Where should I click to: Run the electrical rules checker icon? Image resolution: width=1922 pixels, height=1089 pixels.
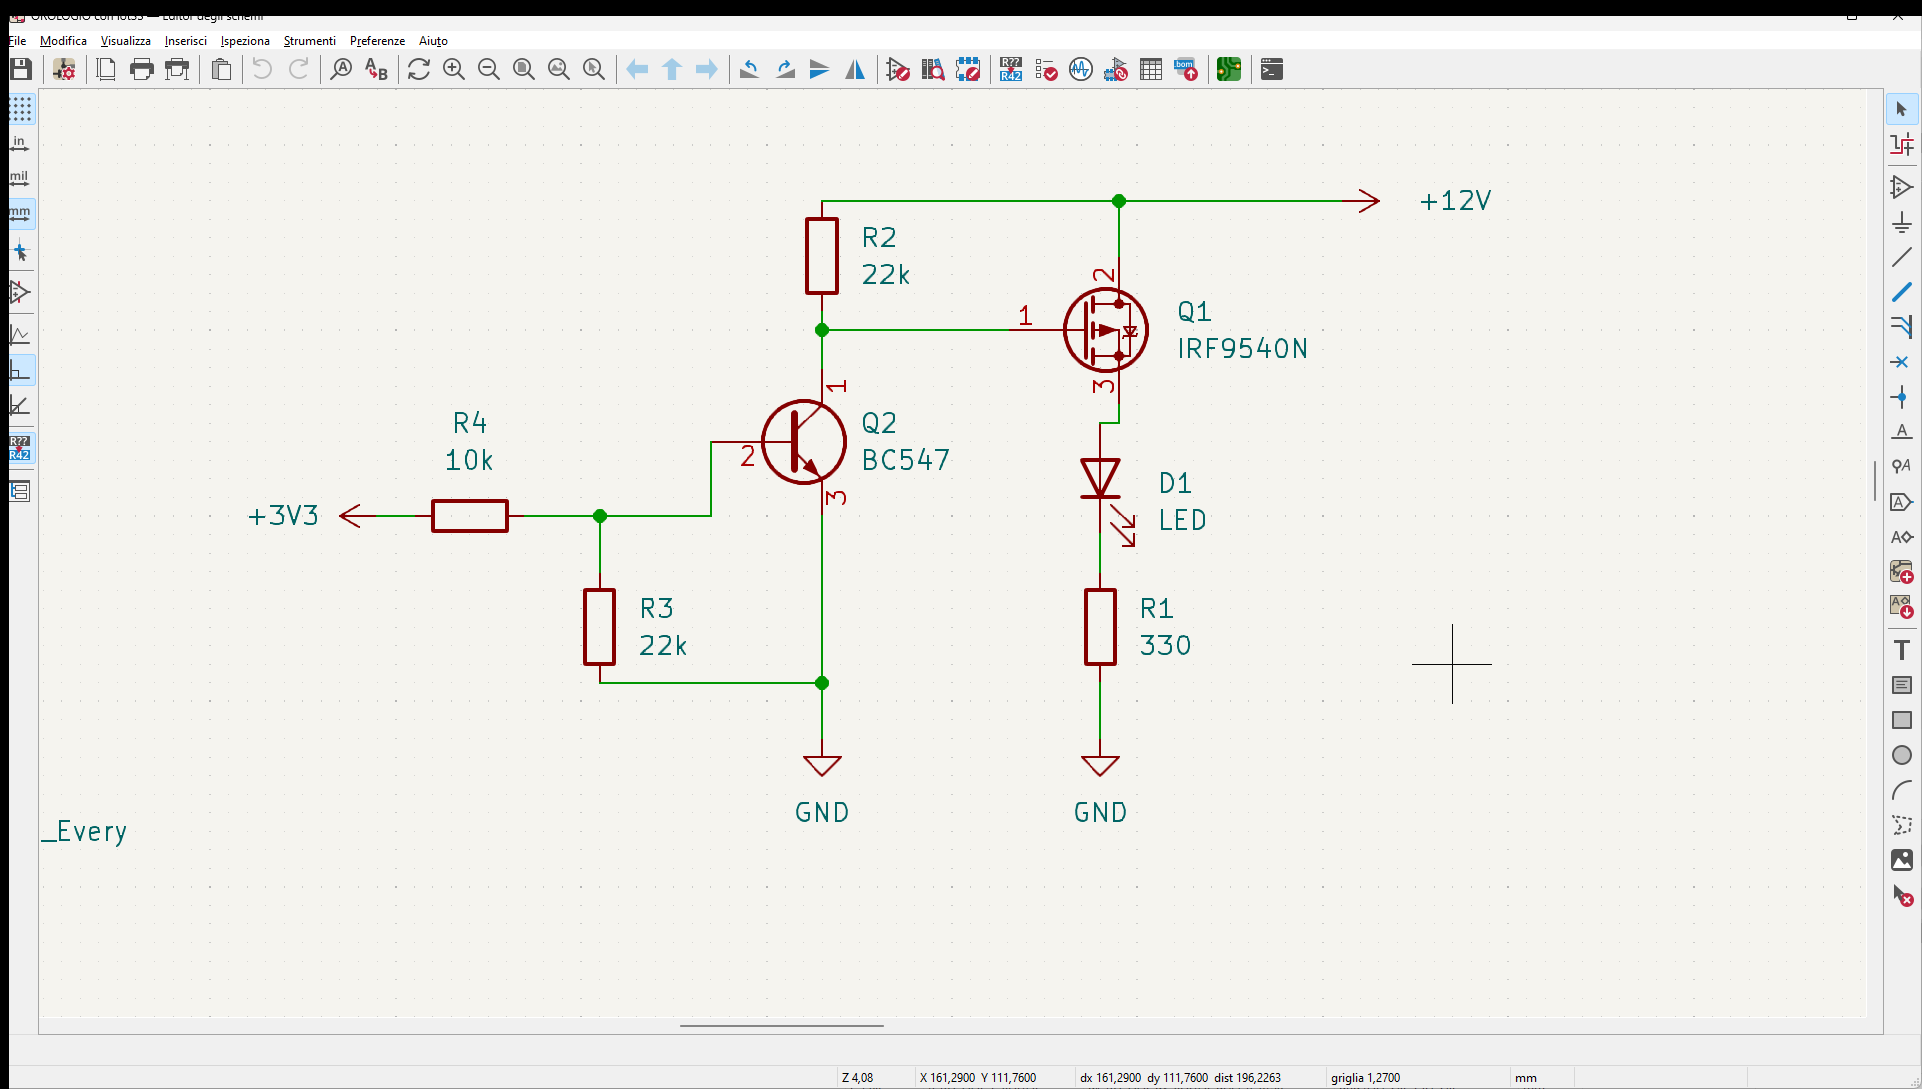(x=1046, y=69)
